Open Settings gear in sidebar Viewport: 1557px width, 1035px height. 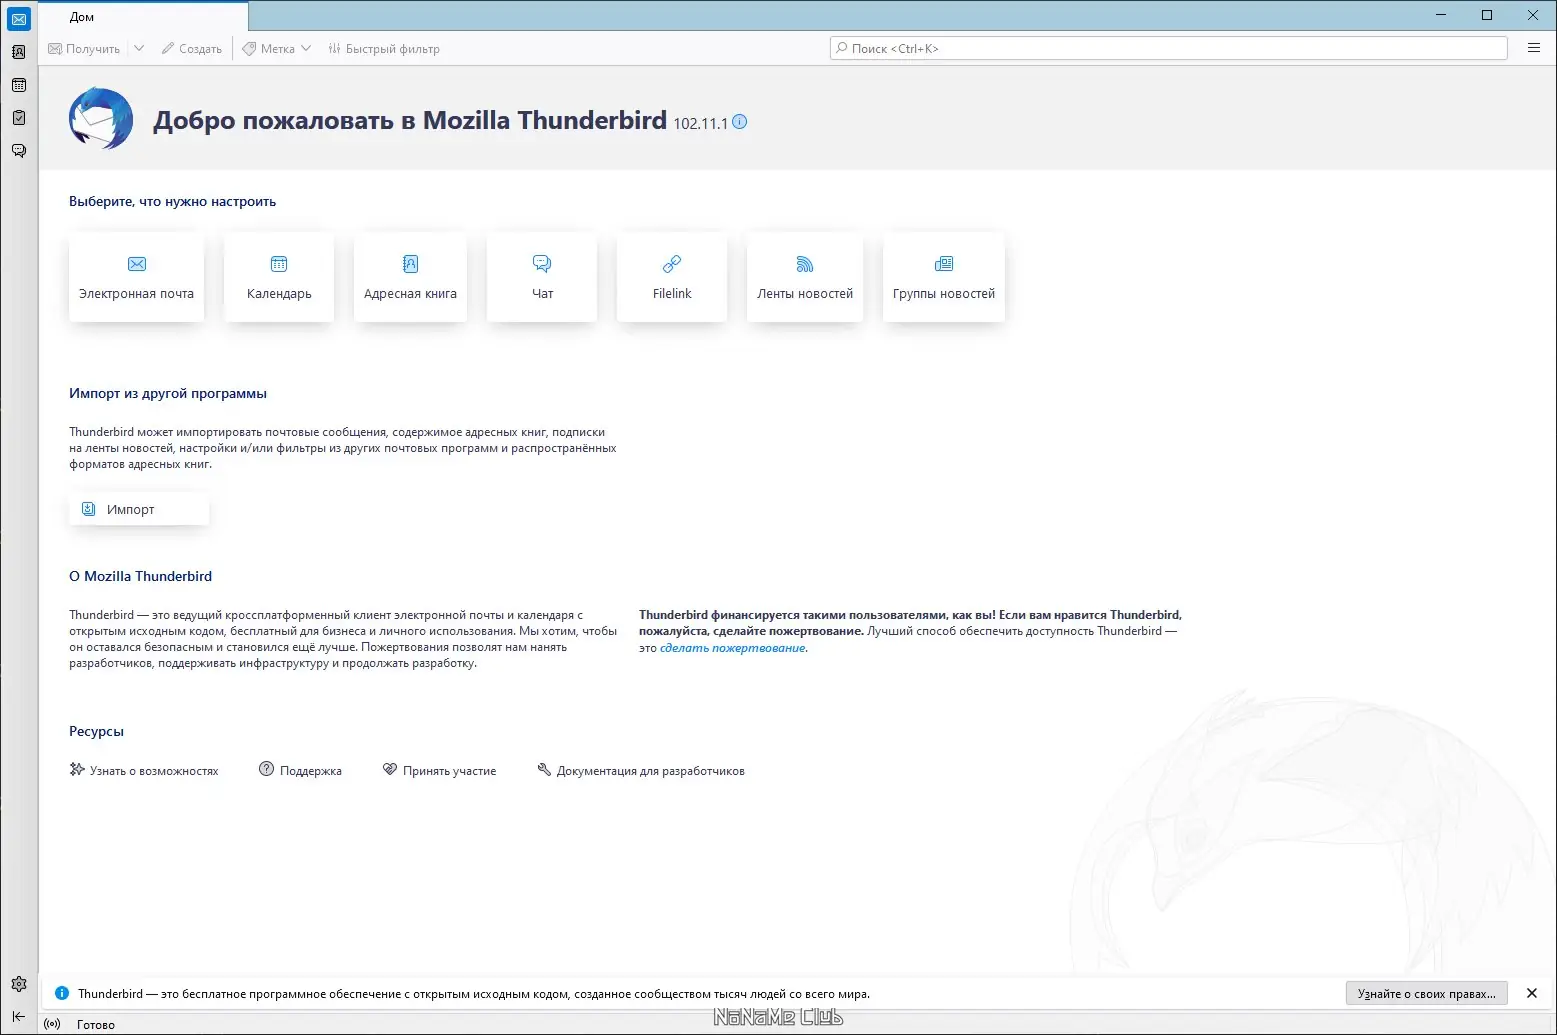pyautogui.click(x=19, y=984)
